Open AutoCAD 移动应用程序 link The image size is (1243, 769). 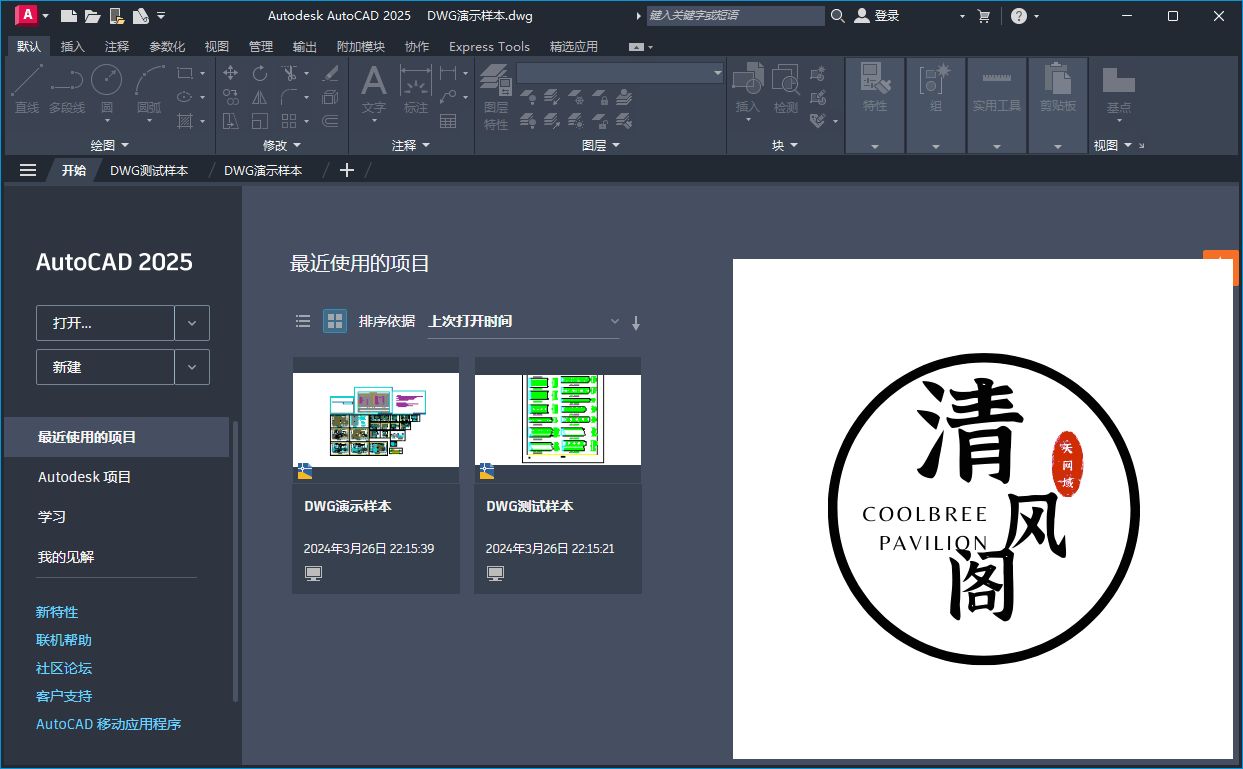pos(109,724)
